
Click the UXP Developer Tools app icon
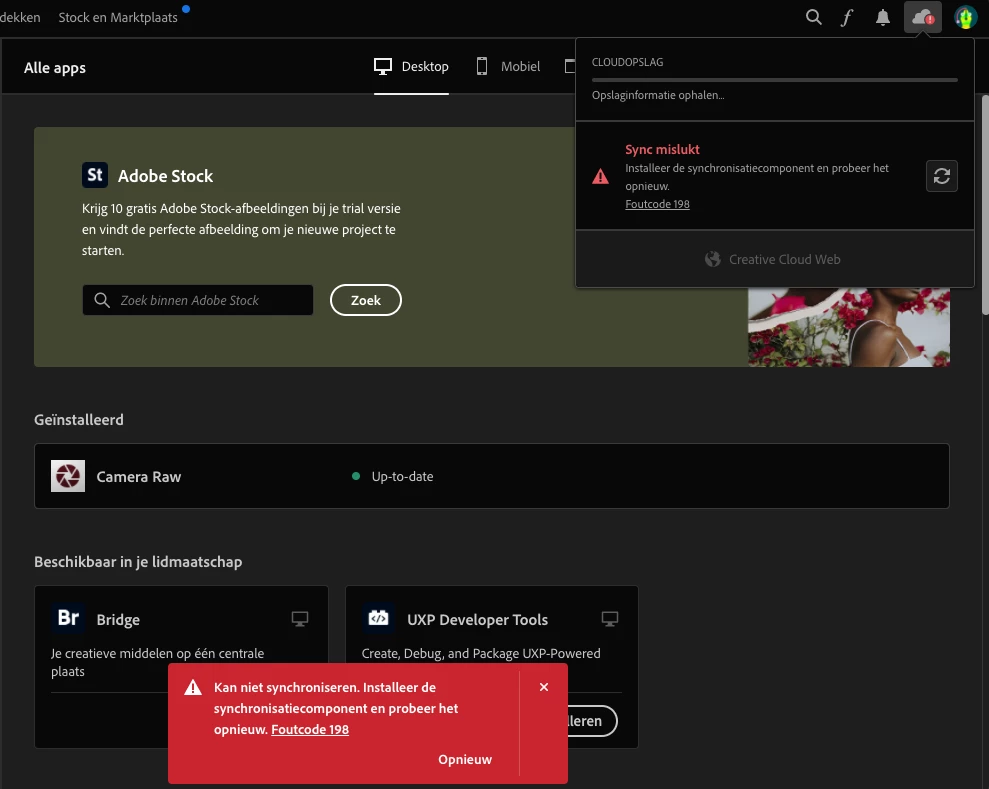coord(378,617)
